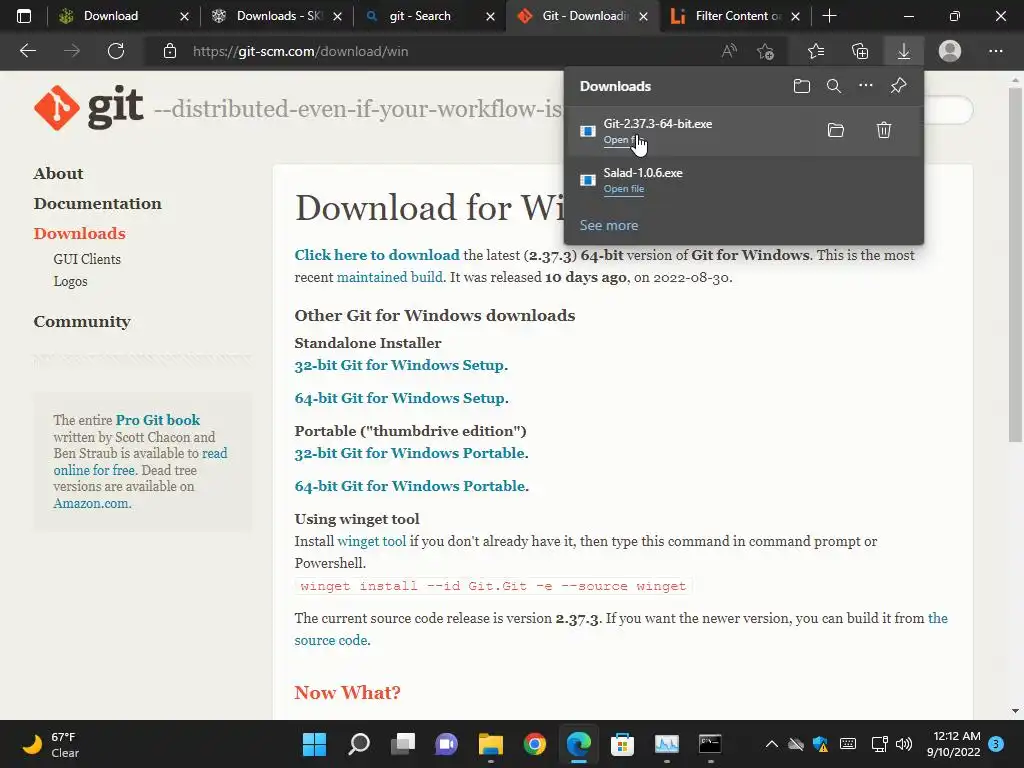Open Google Chrome from taskbar

pyautogui.click(x=534, y=744)
